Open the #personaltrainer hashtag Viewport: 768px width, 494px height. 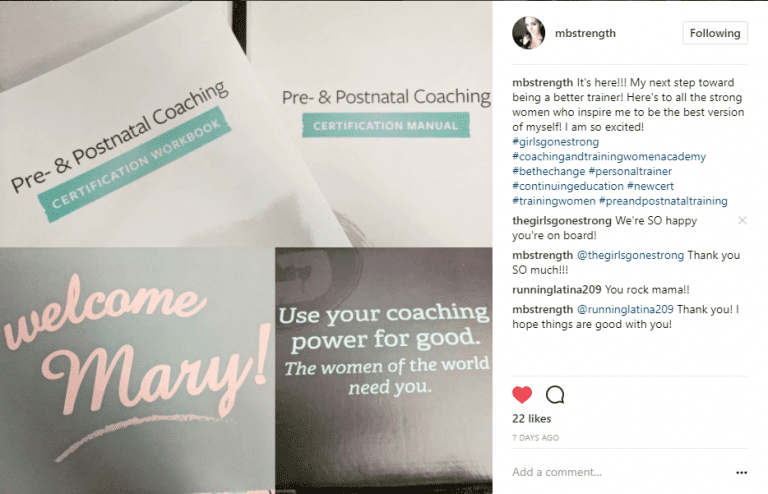(x=630, y=171)
